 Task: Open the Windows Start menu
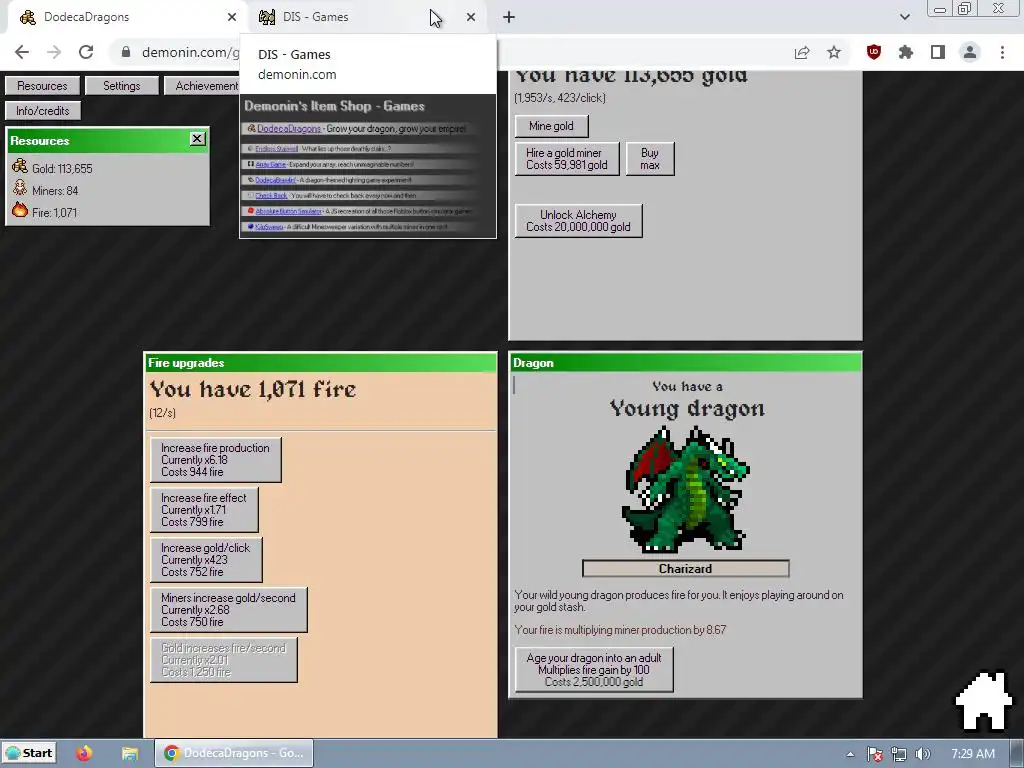tap(29, 753)
